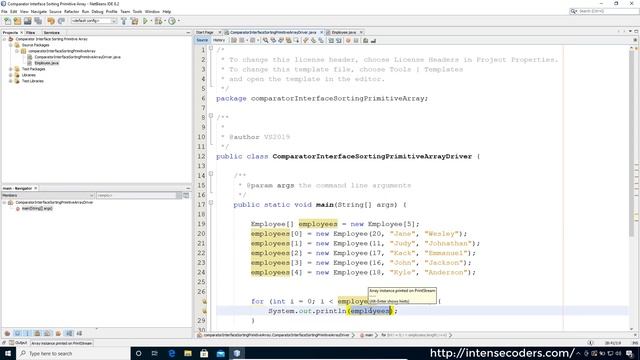Screen dimensions: 640x360
Task: Open Microsoft Edge from the taskbar
Action: 171,353
